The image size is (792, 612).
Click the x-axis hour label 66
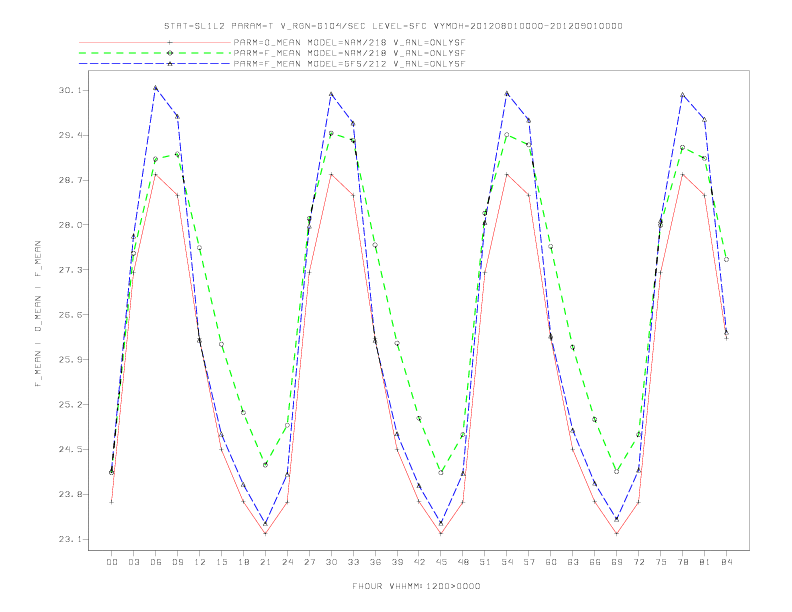(x=595, y=562)
